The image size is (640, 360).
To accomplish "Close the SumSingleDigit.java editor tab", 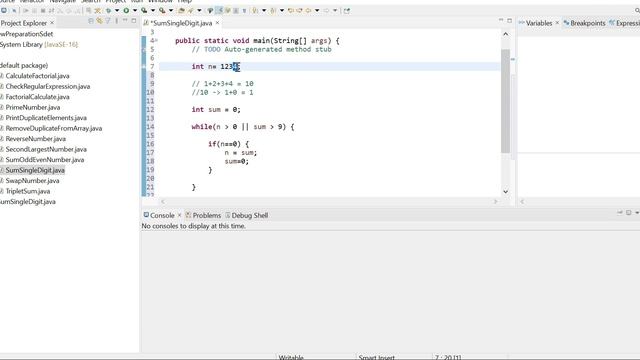I will pos(218,23).
